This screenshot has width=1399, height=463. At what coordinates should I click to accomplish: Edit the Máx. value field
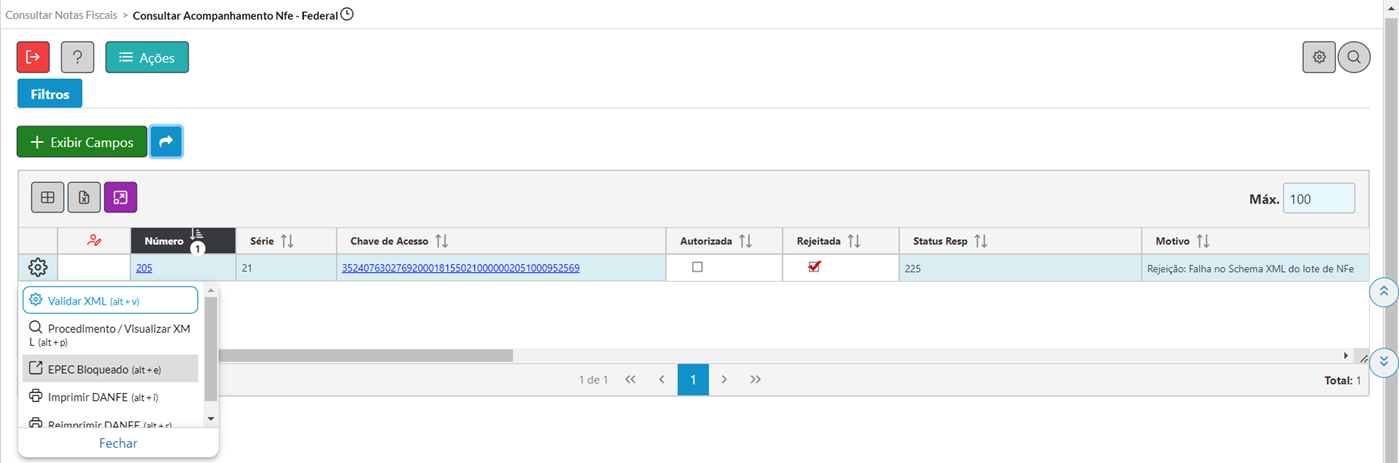tap(1318, 198)
